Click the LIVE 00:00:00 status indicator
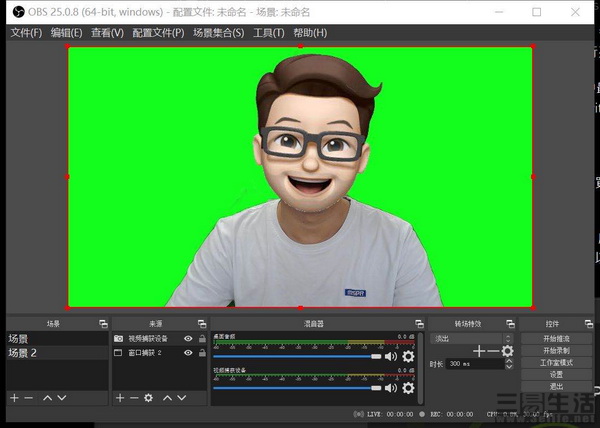Screen dimensions: 600x428 click(x=384, y=414)
